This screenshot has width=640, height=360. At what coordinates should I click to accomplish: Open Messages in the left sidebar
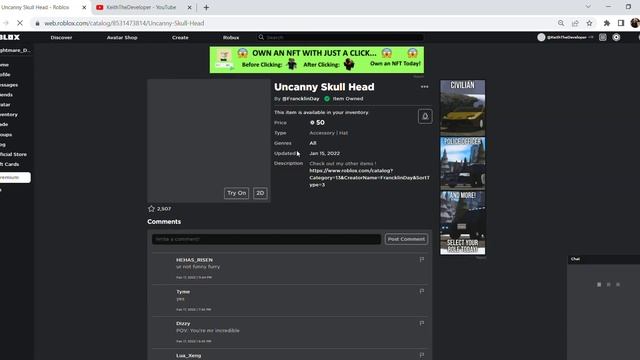(9, 85)
